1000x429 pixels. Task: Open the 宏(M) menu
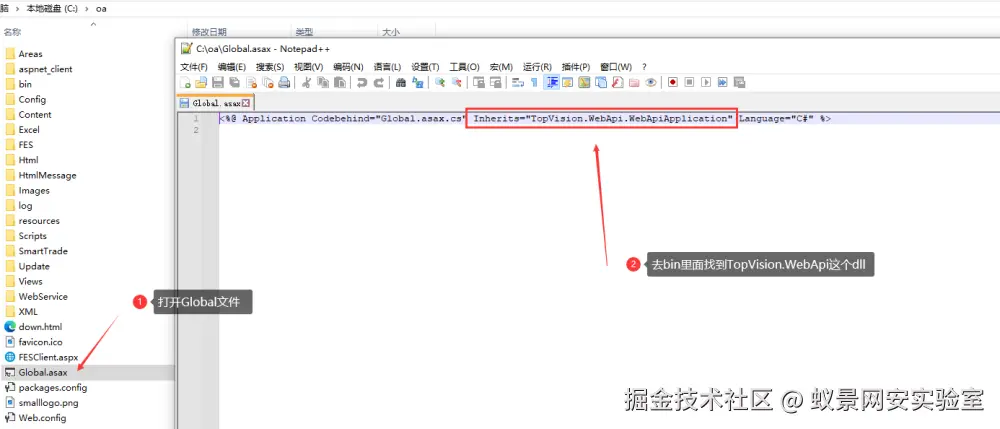pyautogui.click(x=501, y=67)
